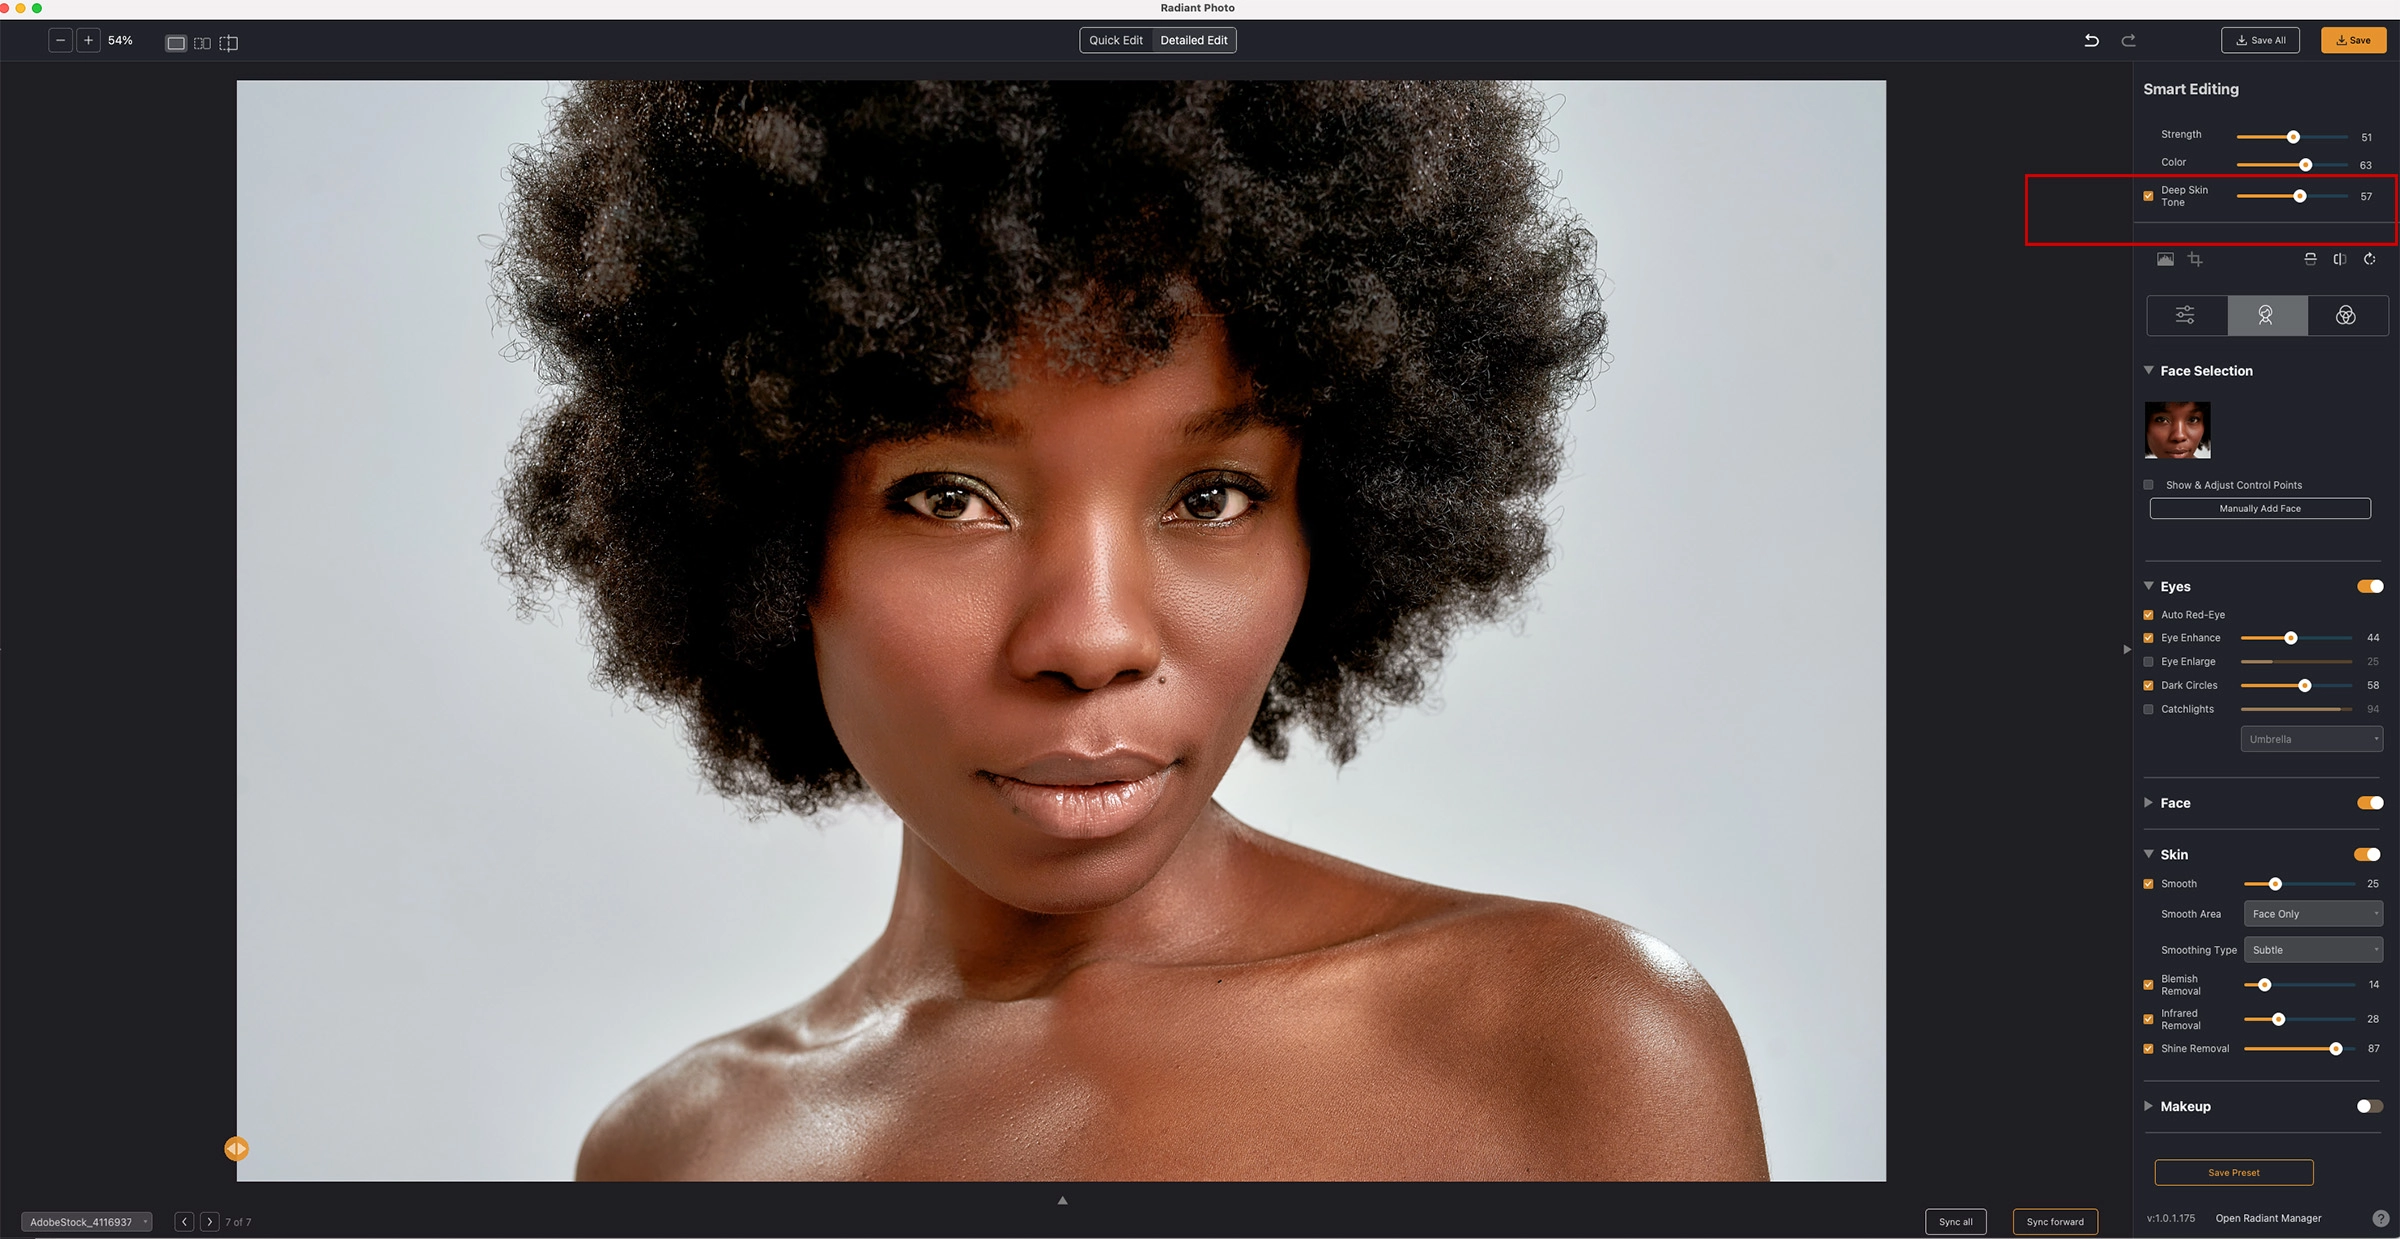Click the flip horizontal mirror icon
The height and width of the screenshot is (1239, 2400).
[2340, 259]
